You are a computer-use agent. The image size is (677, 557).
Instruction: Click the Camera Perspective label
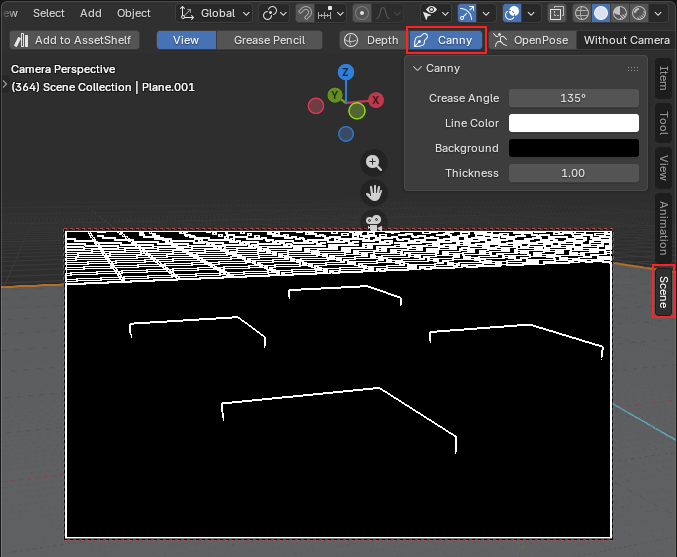(63, 69)
